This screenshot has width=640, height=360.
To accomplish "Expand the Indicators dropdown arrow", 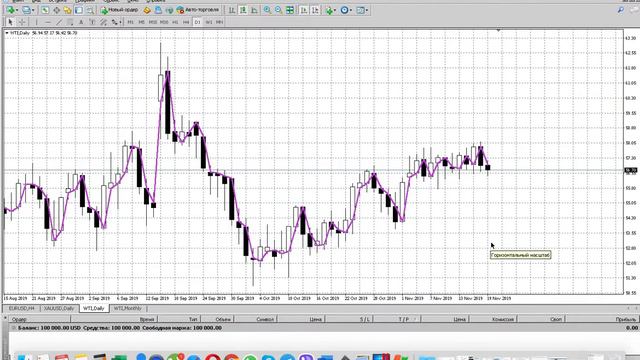I will (335, 10).
